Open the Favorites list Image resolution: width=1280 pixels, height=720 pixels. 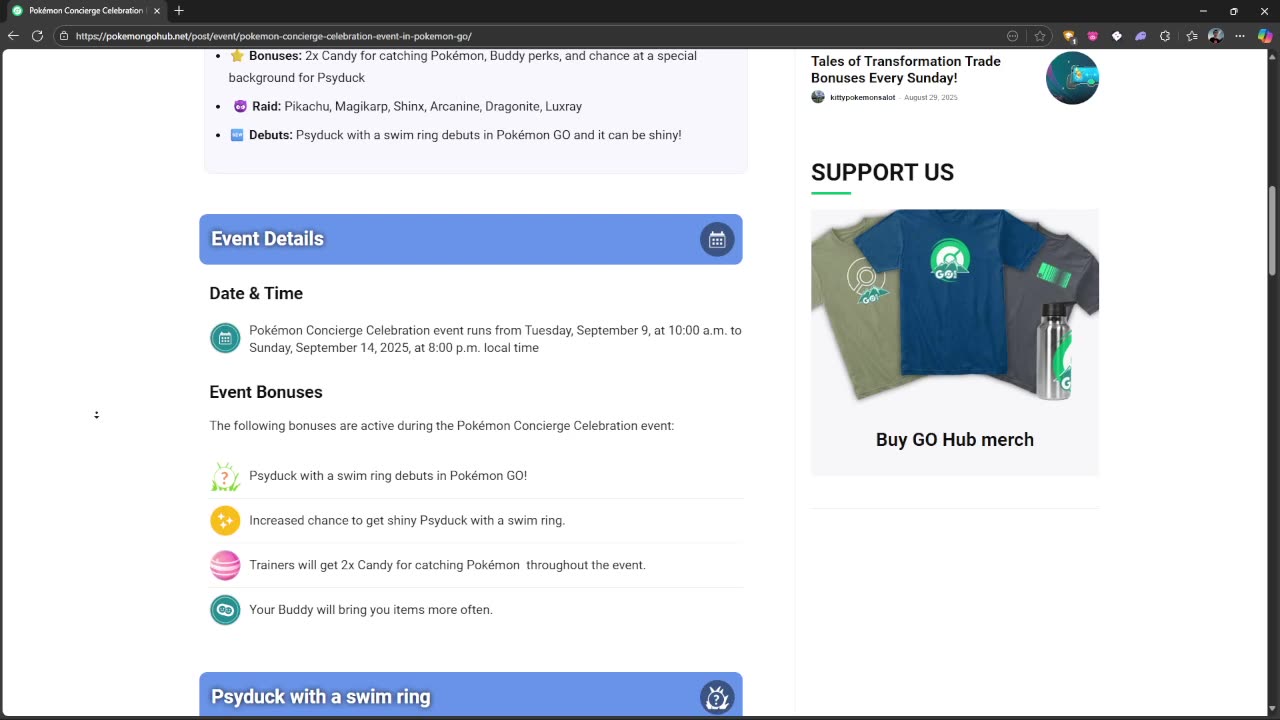pyautogui.click(x=1192, y=36)
